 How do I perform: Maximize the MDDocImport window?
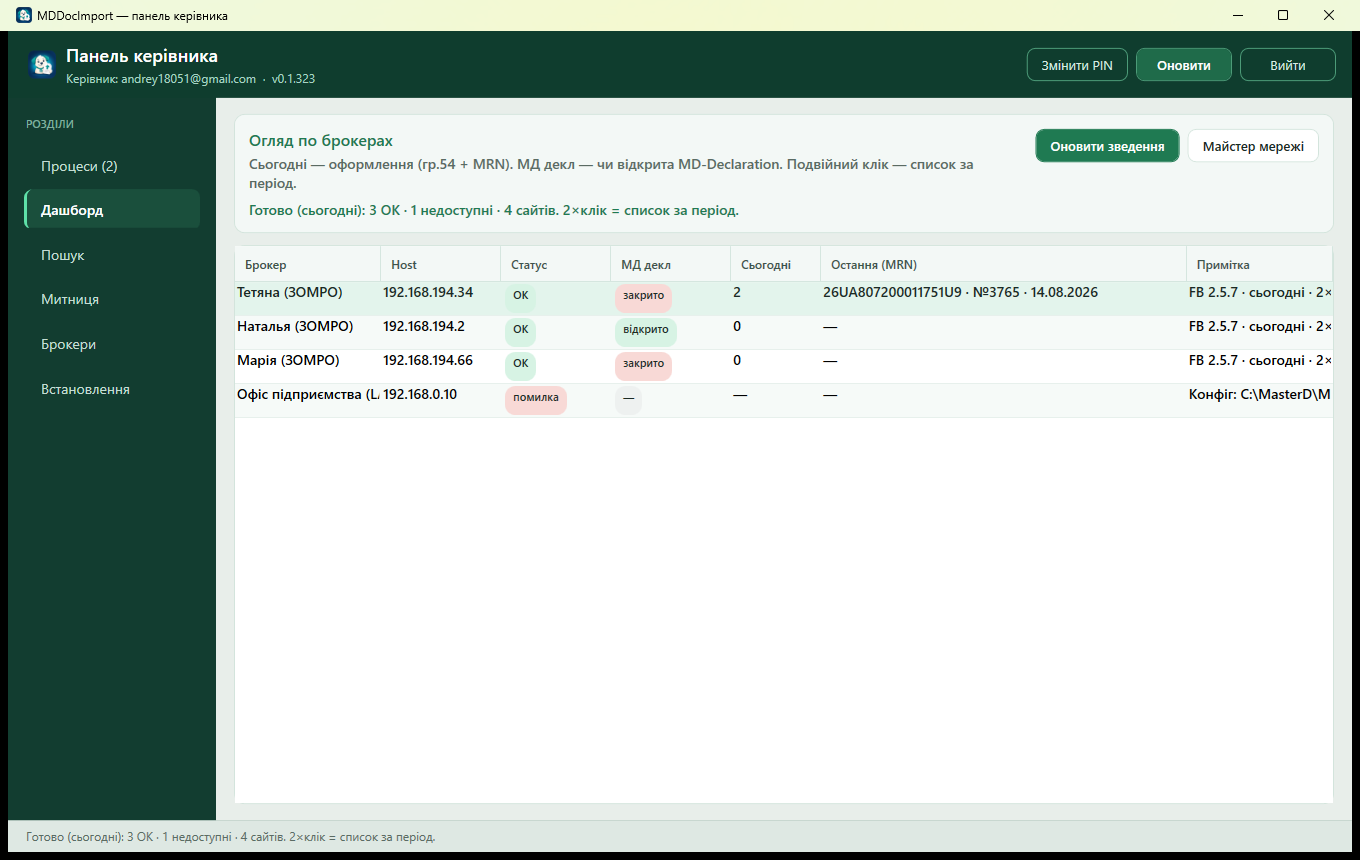[1283, 15]
